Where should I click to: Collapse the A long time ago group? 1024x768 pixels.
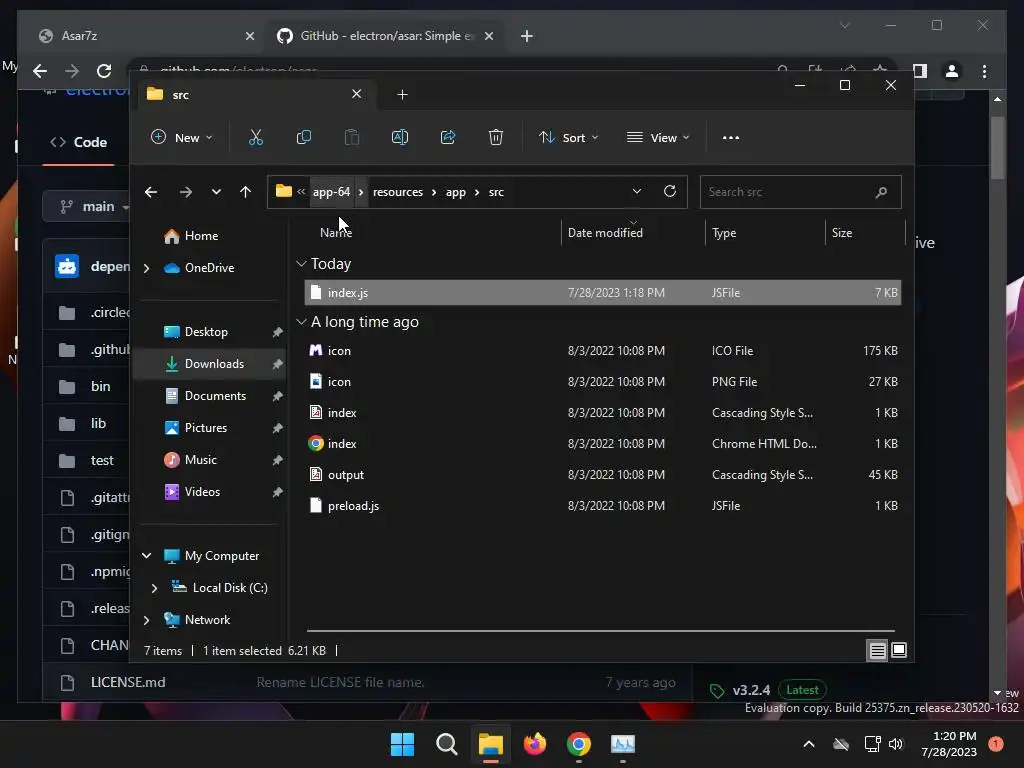click(x=301, y=322)
